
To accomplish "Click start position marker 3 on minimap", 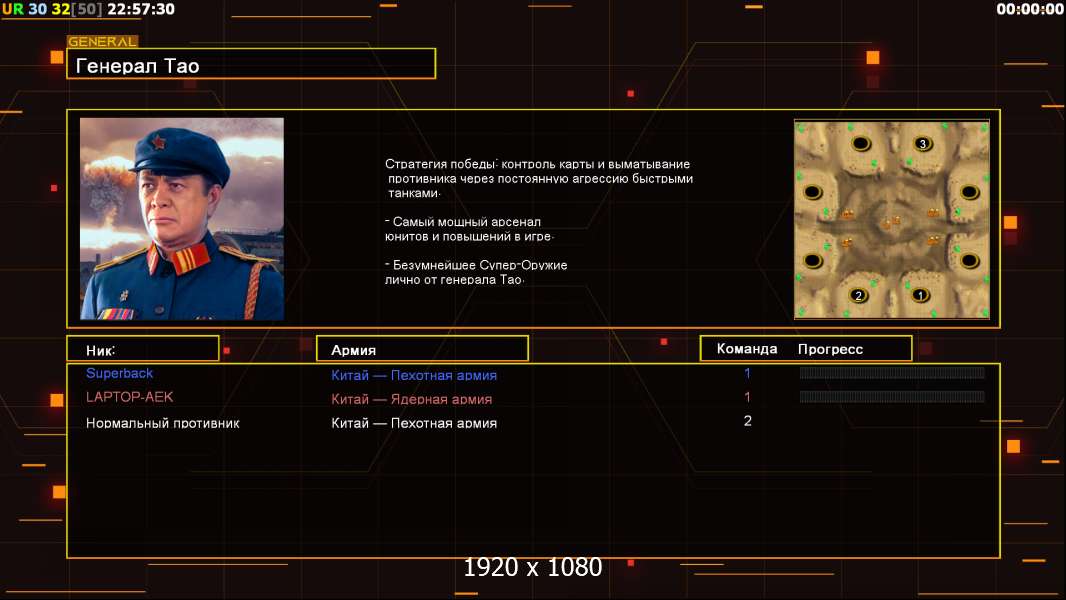I will point(922,143).
